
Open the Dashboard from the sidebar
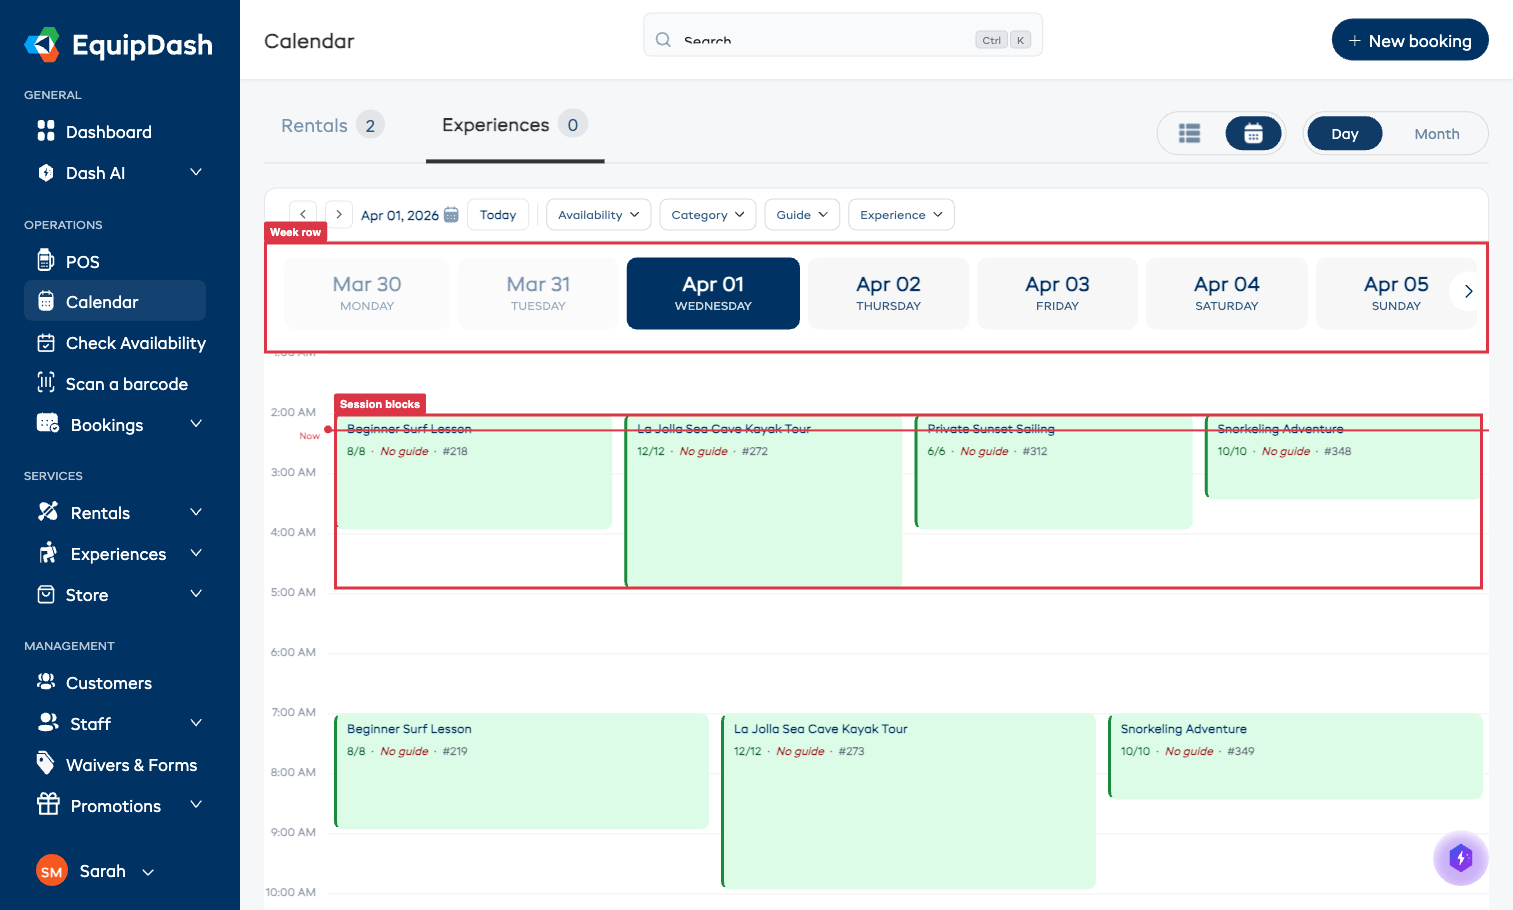click(x=108, y=131)
